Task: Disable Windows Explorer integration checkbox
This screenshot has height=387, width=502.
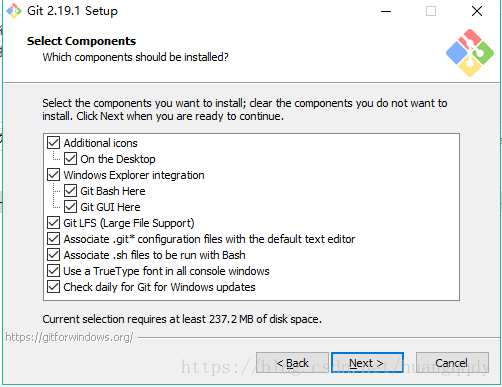Action: 53,175
